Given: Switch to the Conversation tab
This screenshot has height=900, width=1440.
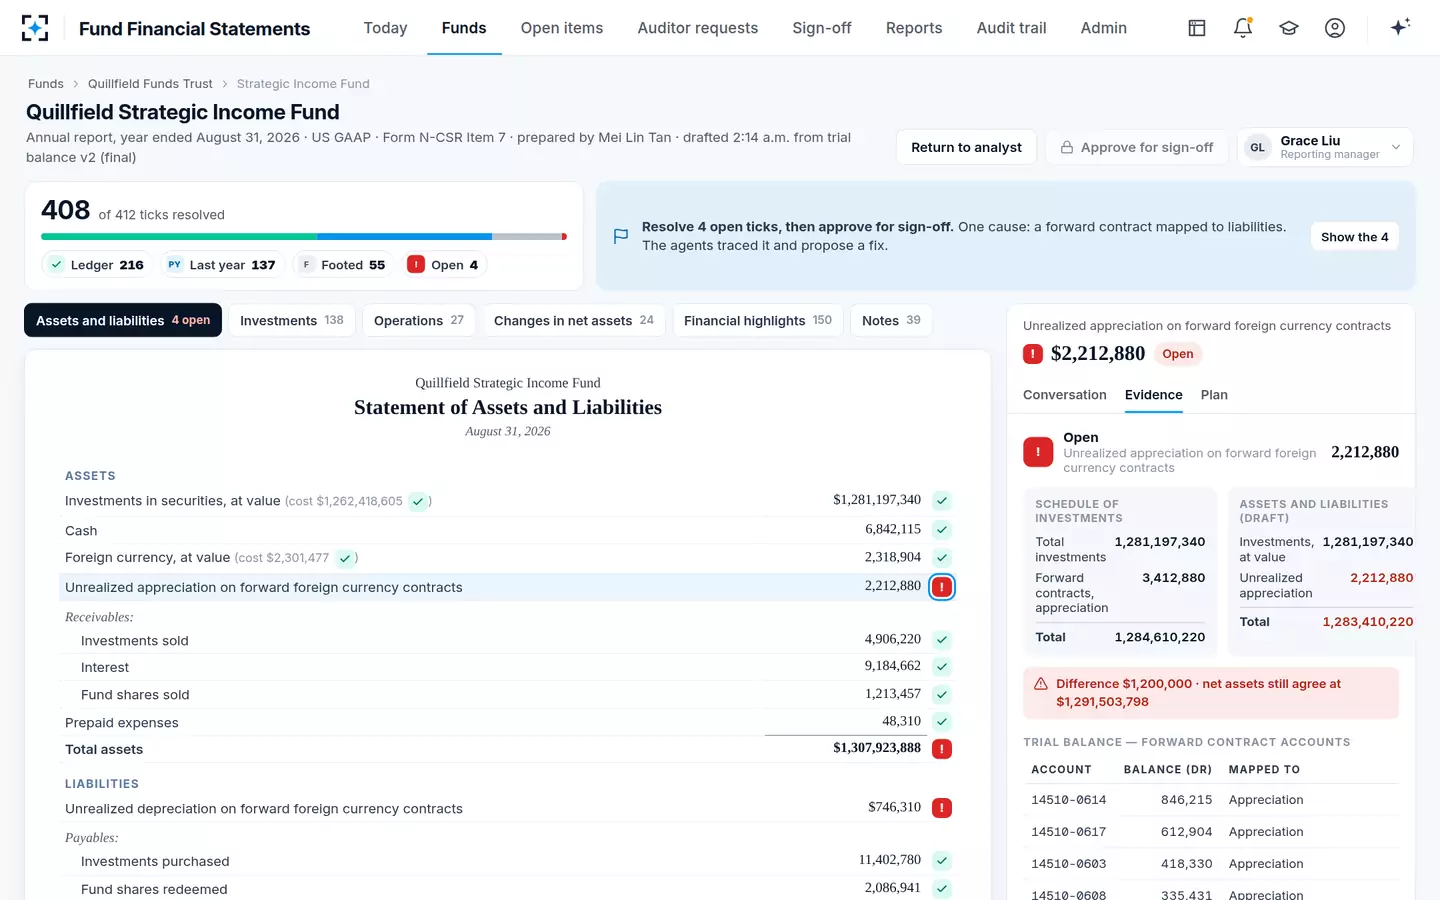Looking at the screenshot, I should click(1065, 395).
